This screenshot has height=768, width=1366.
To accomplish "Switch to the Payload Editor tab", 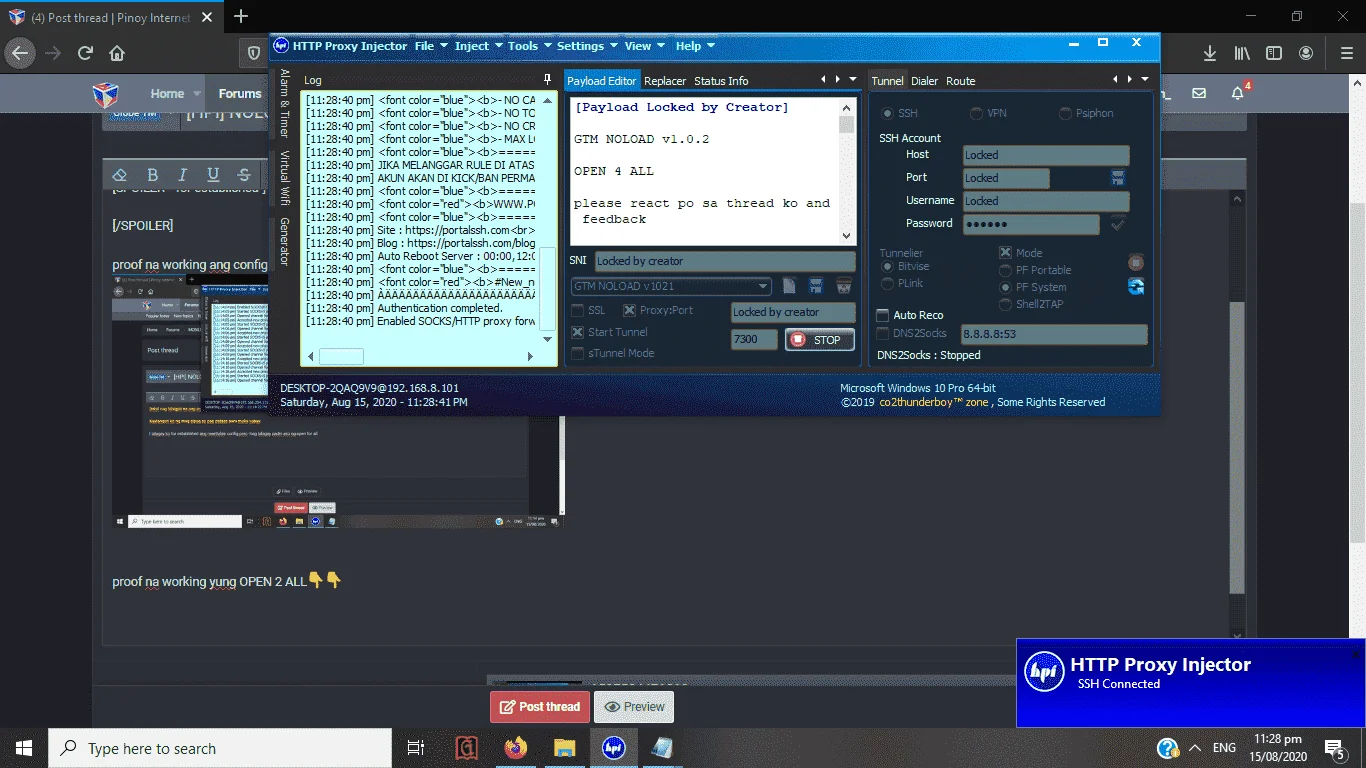I will [601, 81].
